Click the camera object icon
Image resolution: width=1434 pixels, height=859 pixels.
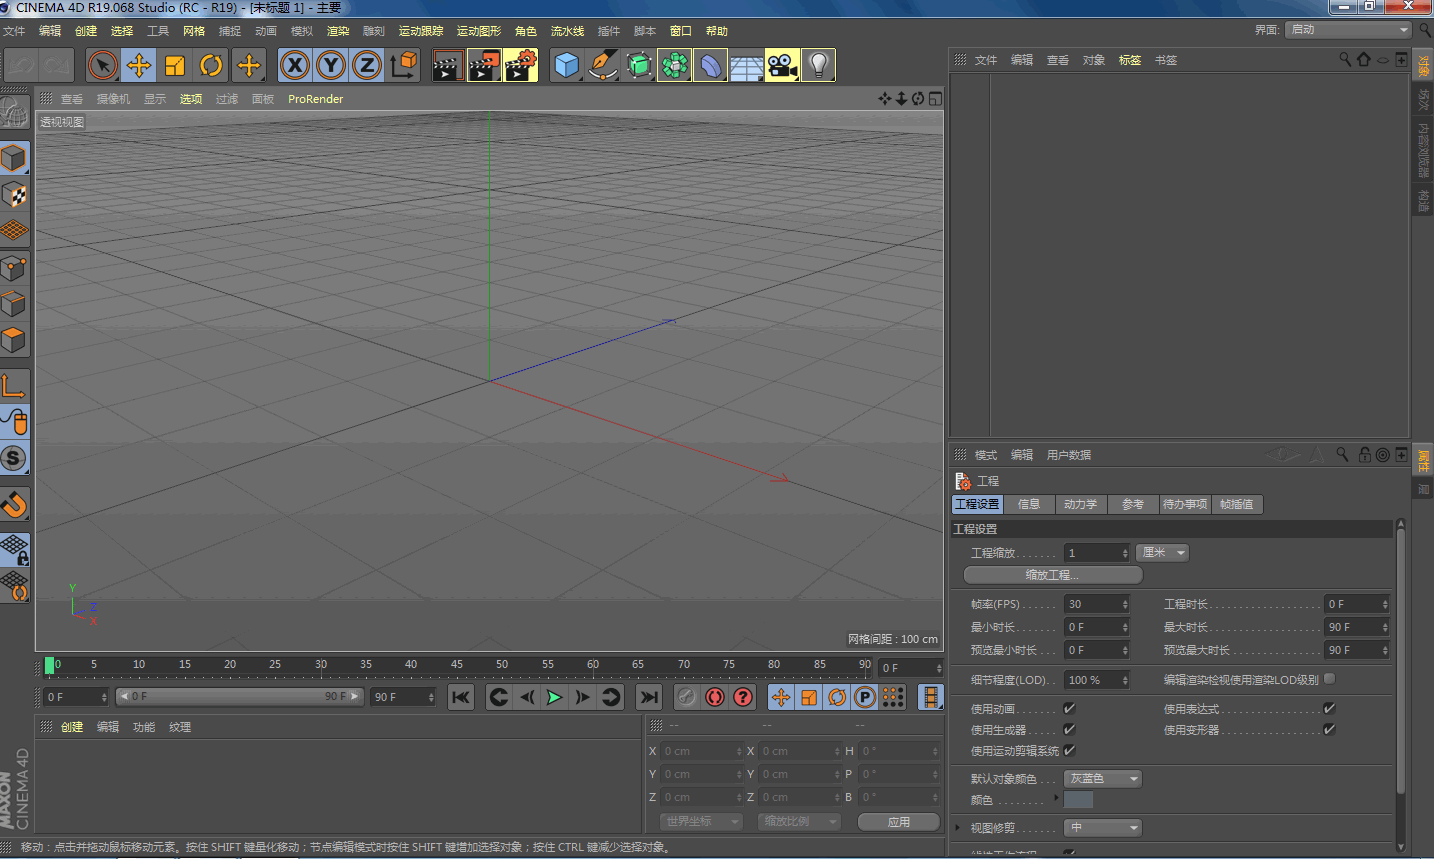(782, 66)
